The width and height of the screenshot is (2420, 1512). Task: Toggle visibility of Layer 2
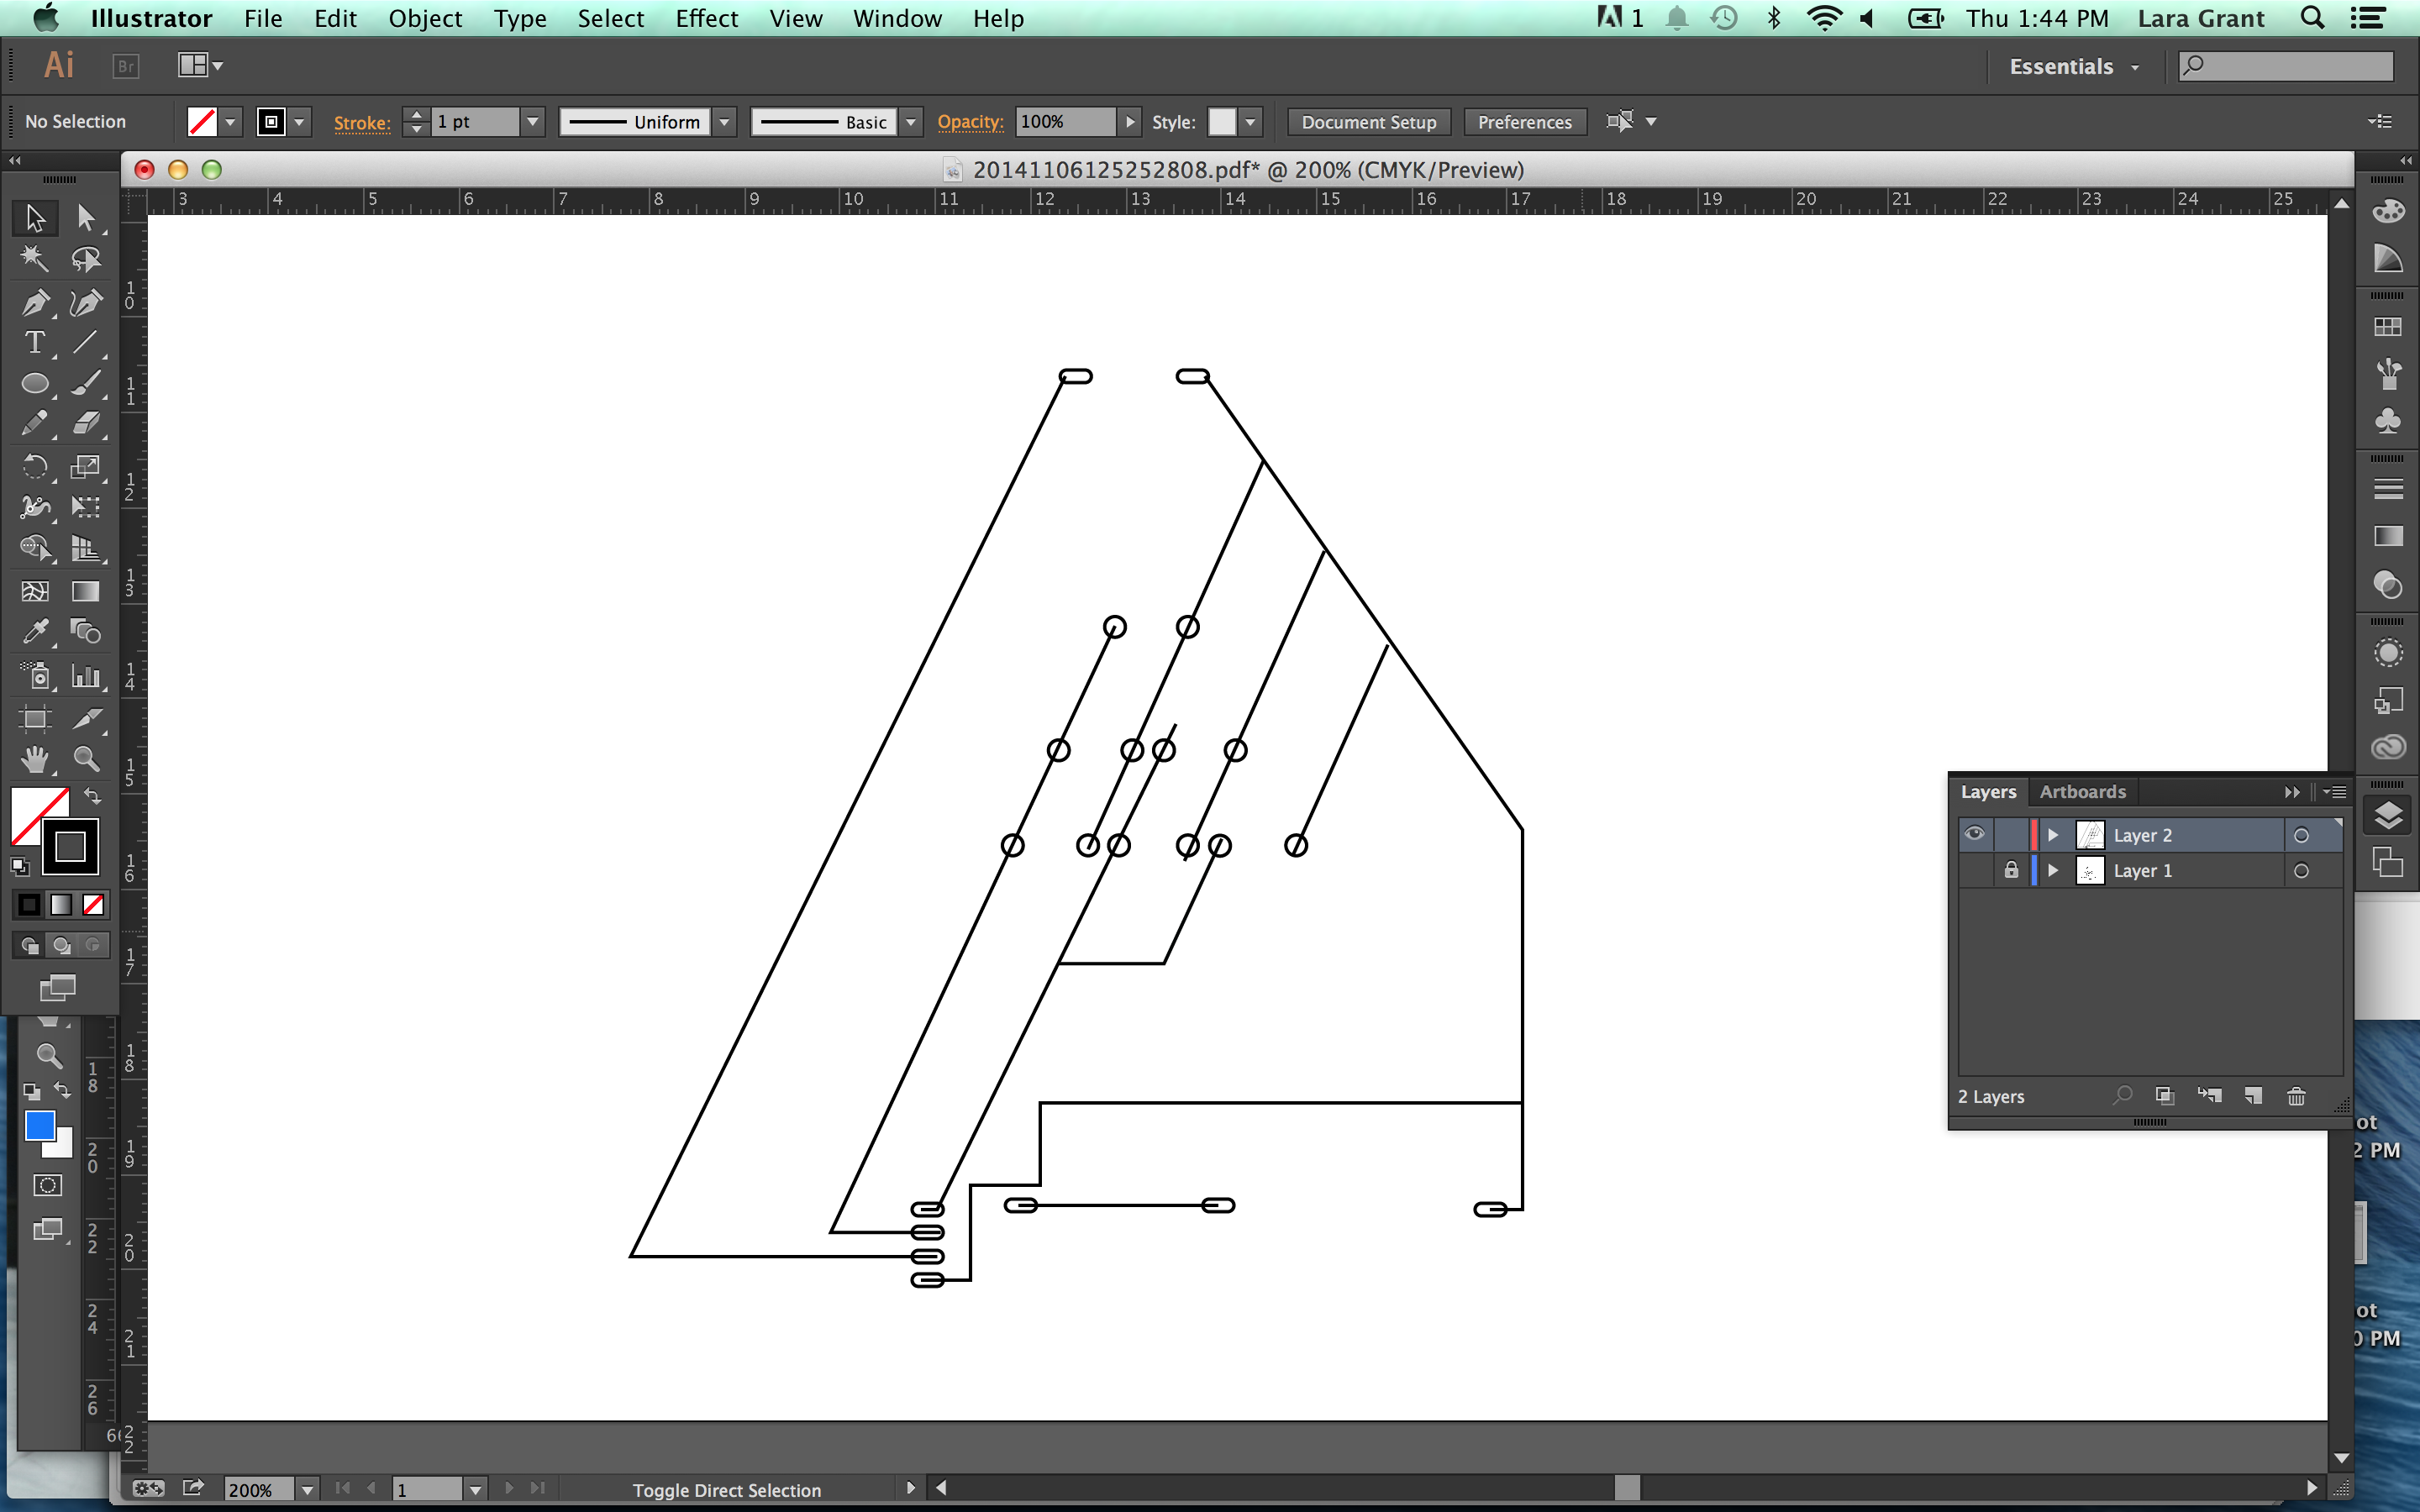coord(1974,834)
